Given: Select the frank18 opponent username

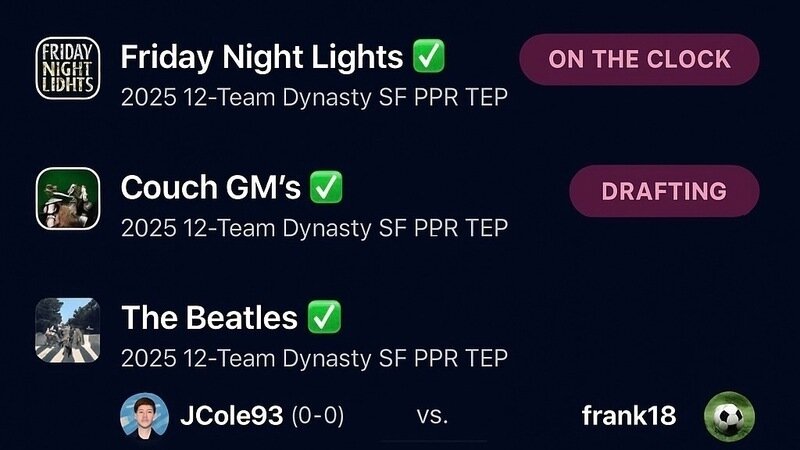Looking at the screenshot, I should coord(628,415).
